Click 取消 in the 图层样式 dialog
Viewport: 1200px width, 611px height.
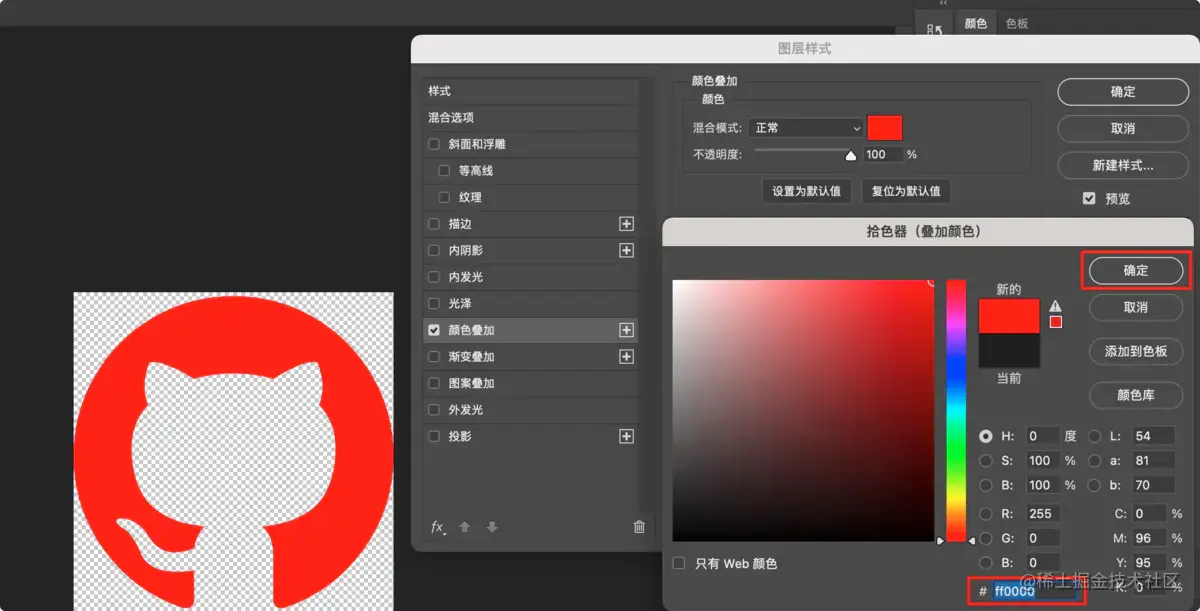tap(1123, 129)
